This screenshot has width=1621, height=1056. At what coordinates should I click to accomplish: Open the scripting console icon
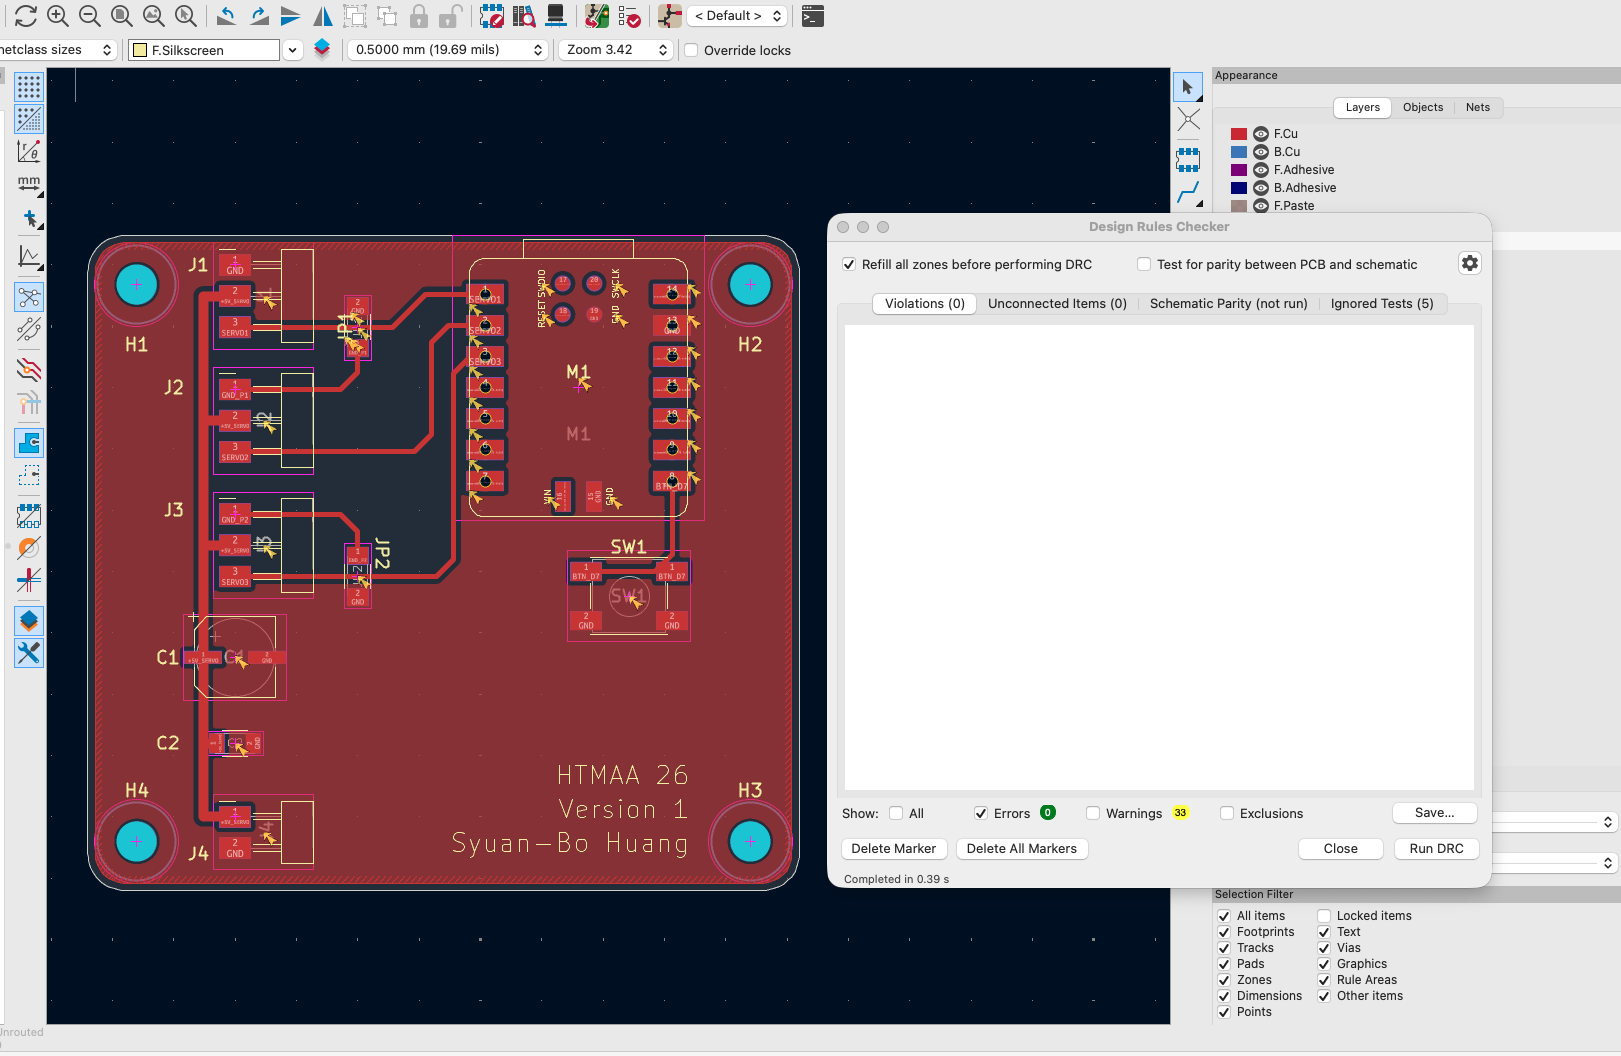tap(813, 16)
